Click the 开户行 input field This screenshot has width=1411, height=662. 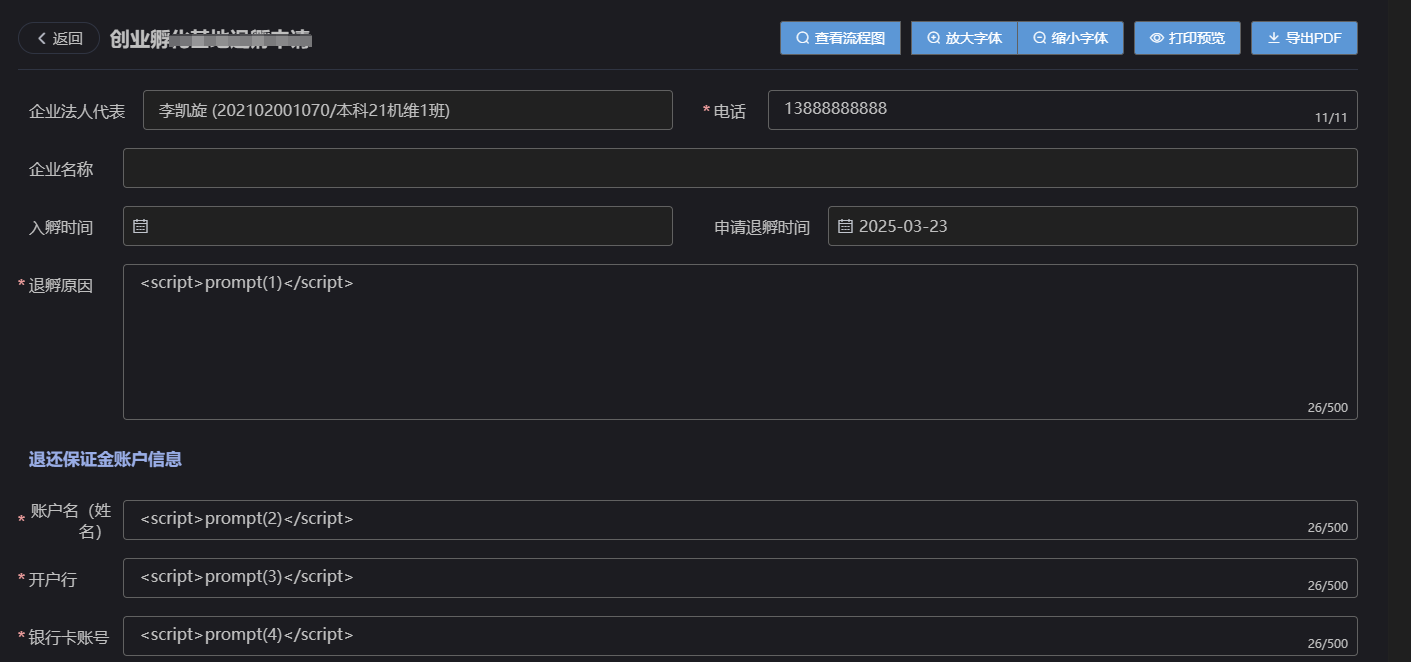pyautogui.click(x=740, y=578)
